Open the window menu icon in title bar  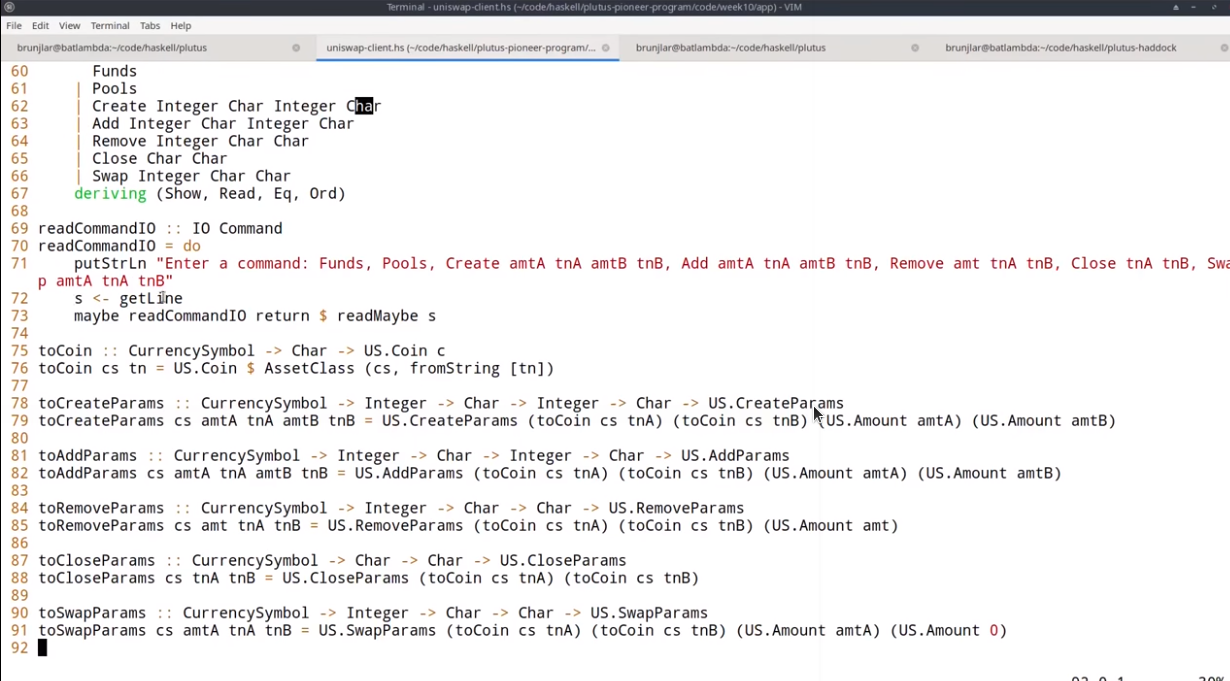pos(9,8)
